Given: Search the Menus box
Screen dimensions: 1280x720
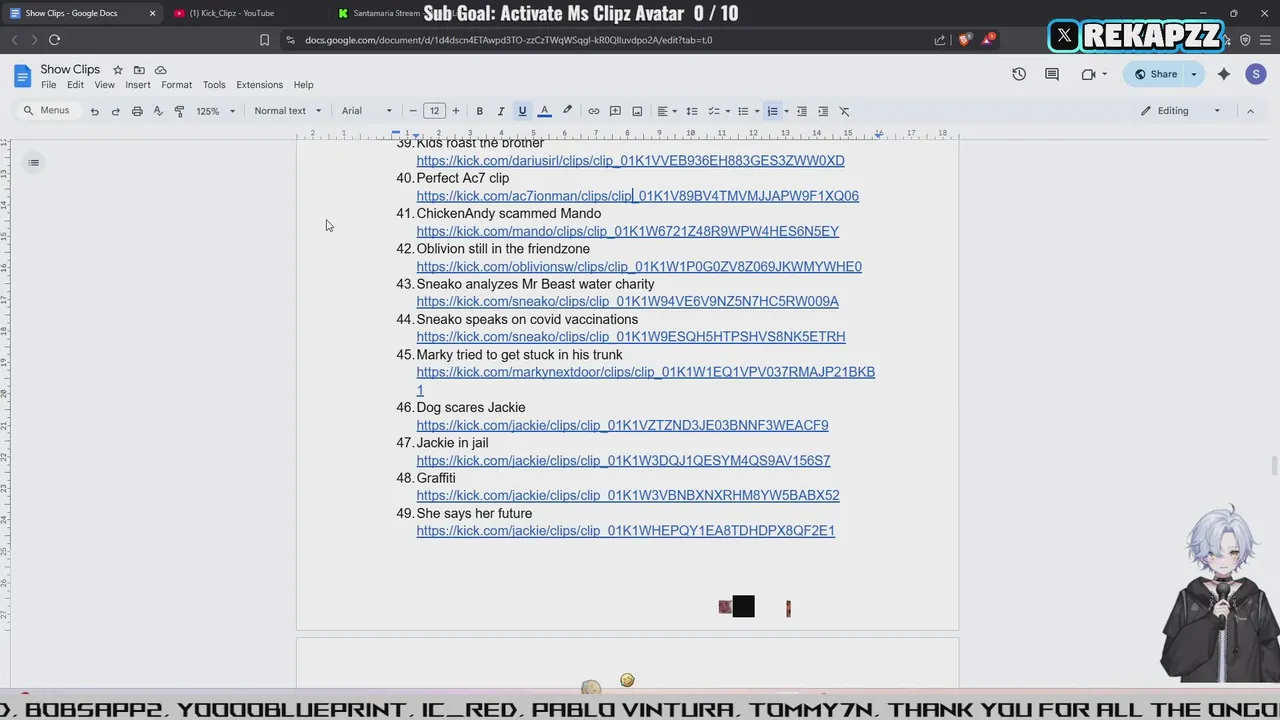Looking at the screenshot, I should tap(46, 110).
